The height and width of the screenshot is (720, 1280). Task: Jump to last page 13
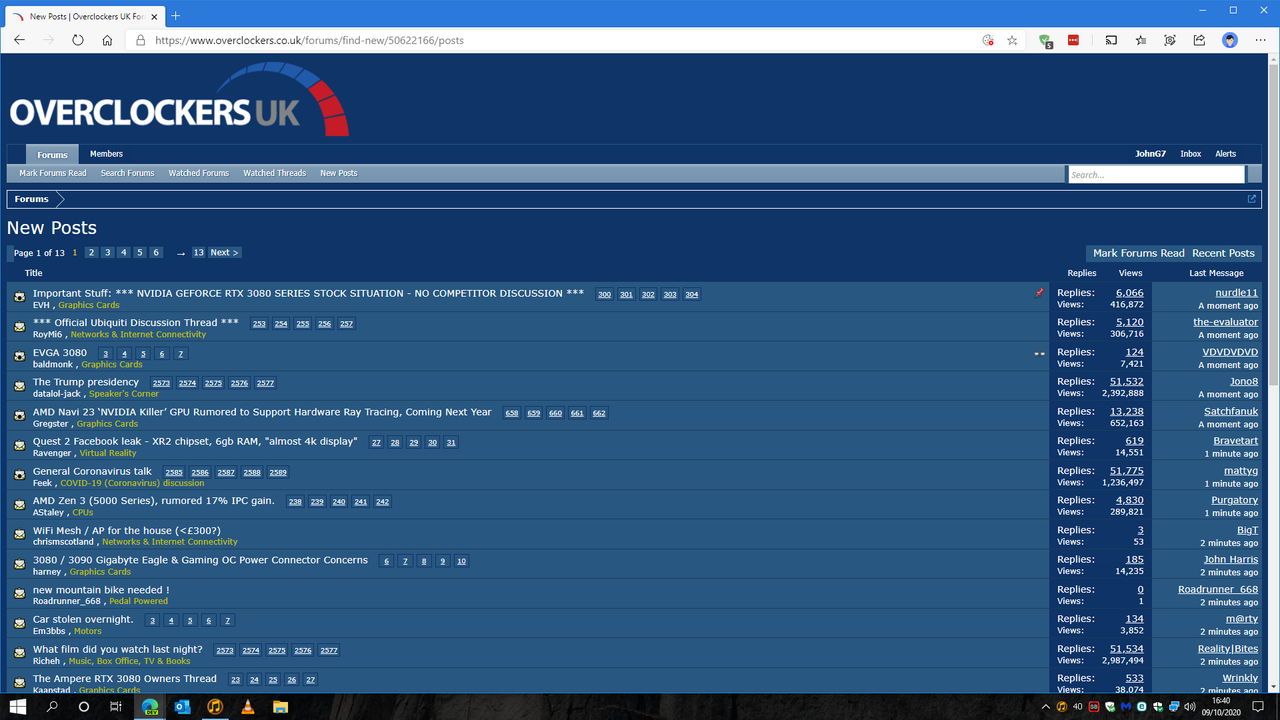point(198,253)
